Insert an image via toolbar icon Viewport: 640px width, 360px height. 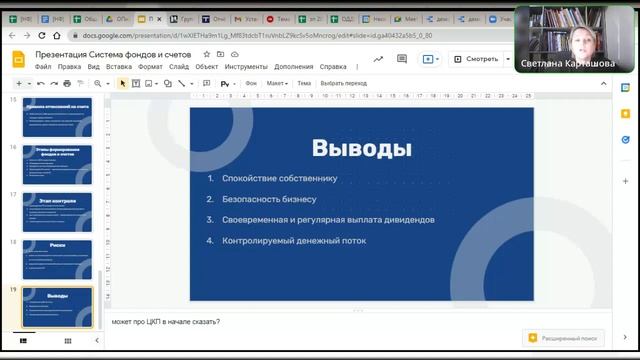point(149,83)
